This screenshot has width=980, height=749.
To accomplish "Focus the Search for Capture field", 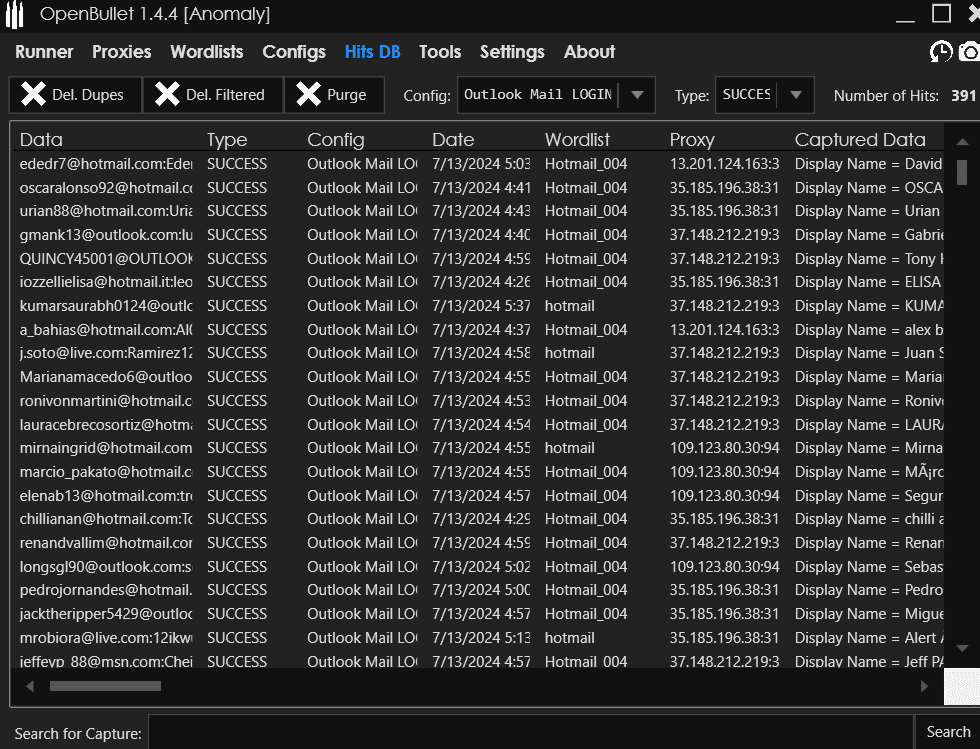I will click(x=530, y=732).
